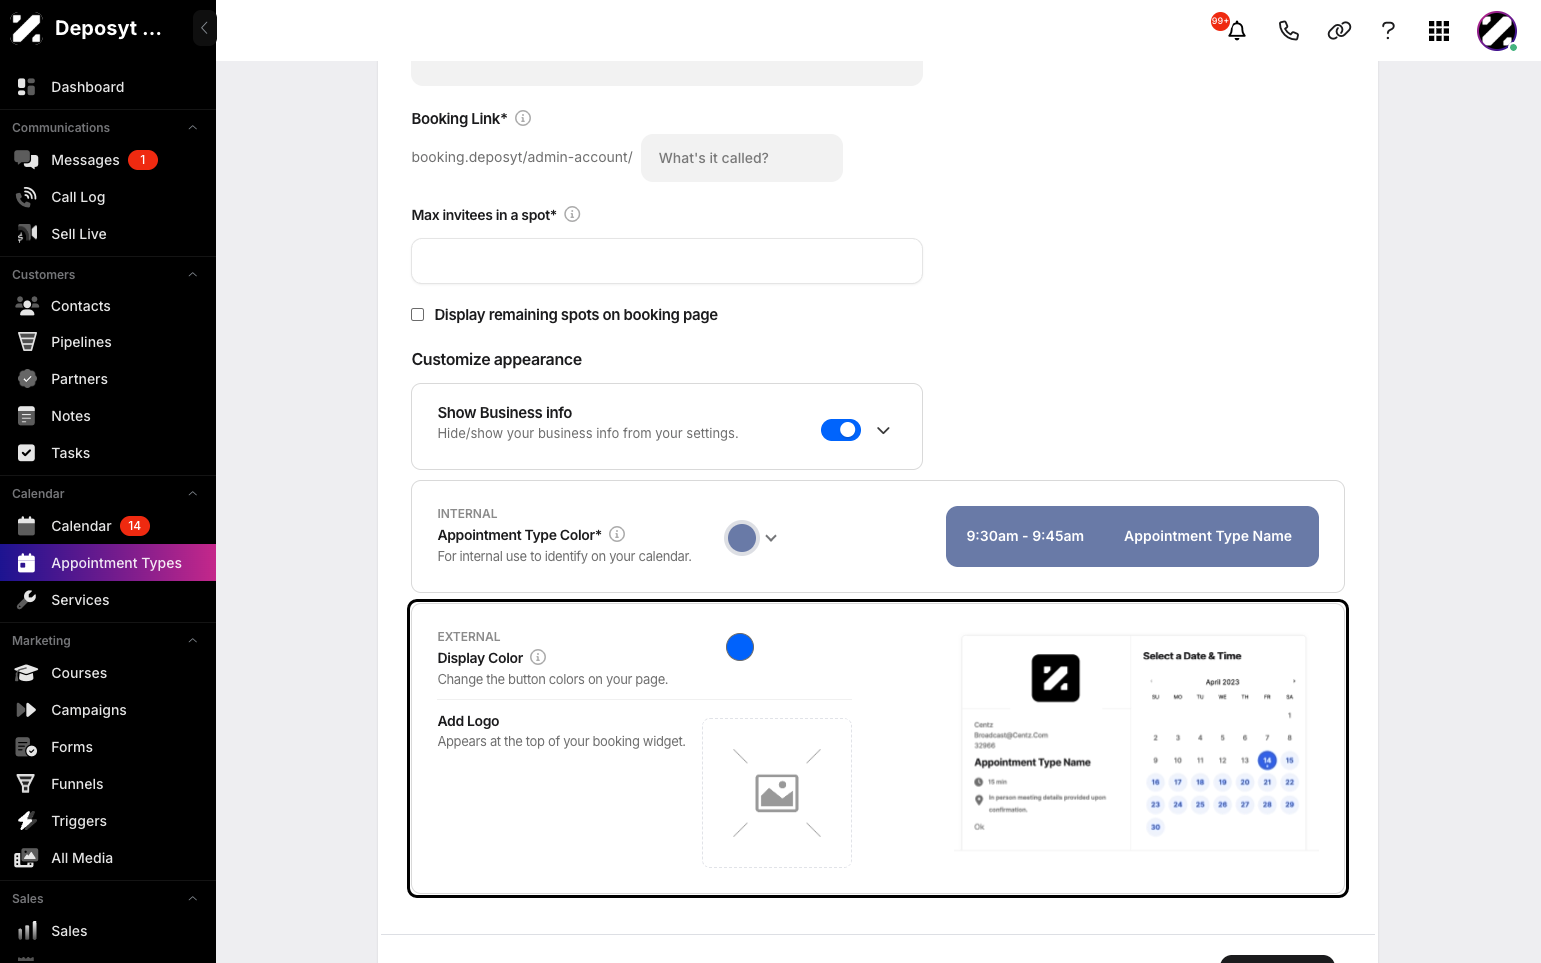Click the Max invitees input field
Viewport: 1541px width, 963px height.
point(667,261)
